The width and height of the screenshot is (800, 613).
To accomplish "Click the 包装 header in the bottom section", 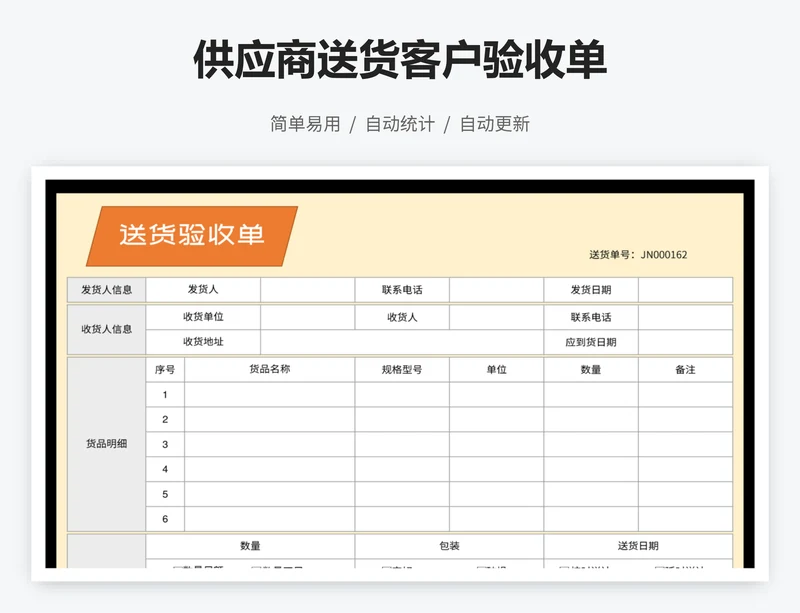I will 449,546.
